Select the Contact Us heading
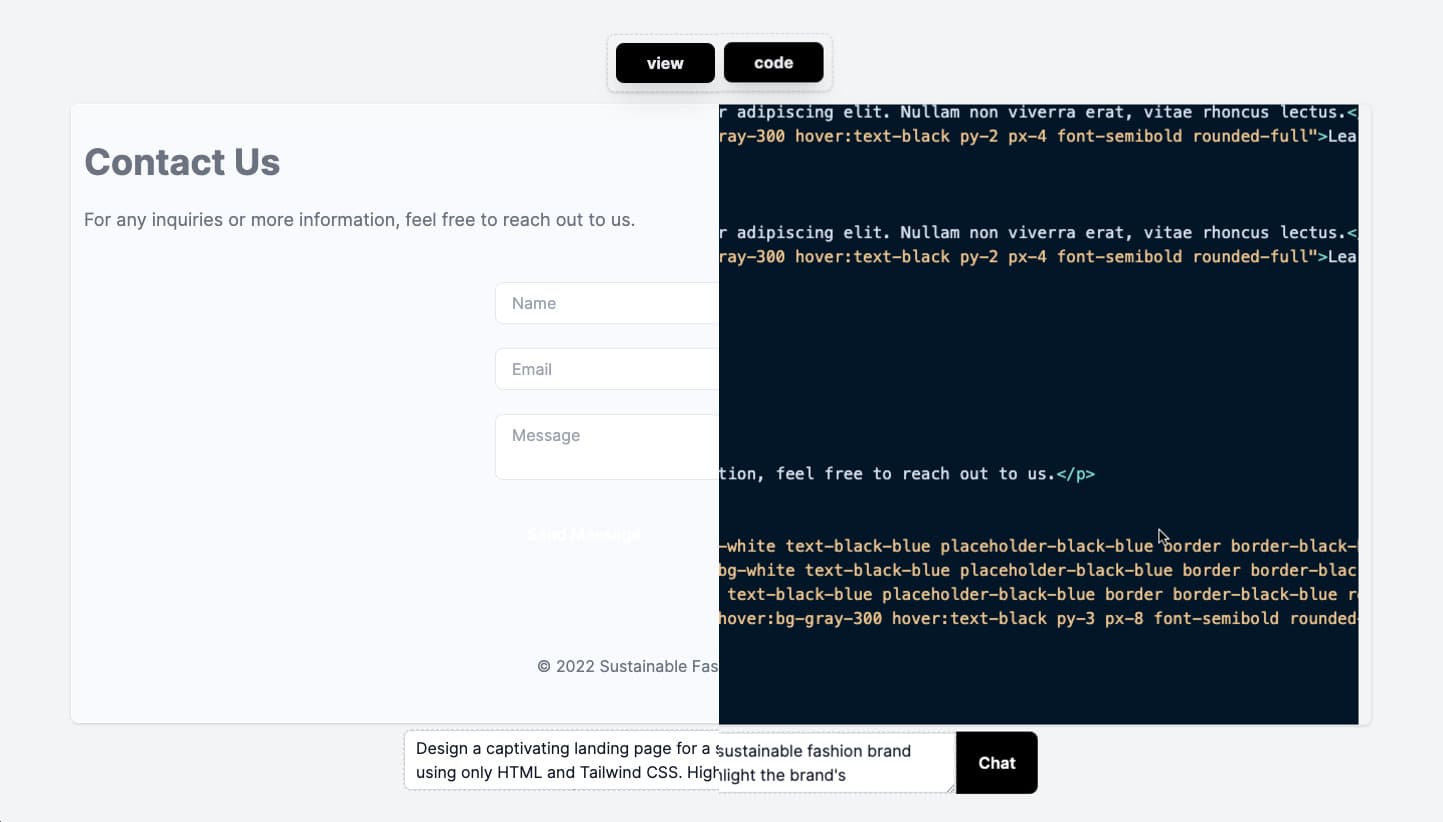Image resolution: width=1443 pixels, height=822 pixels. (x=182, y=162)
